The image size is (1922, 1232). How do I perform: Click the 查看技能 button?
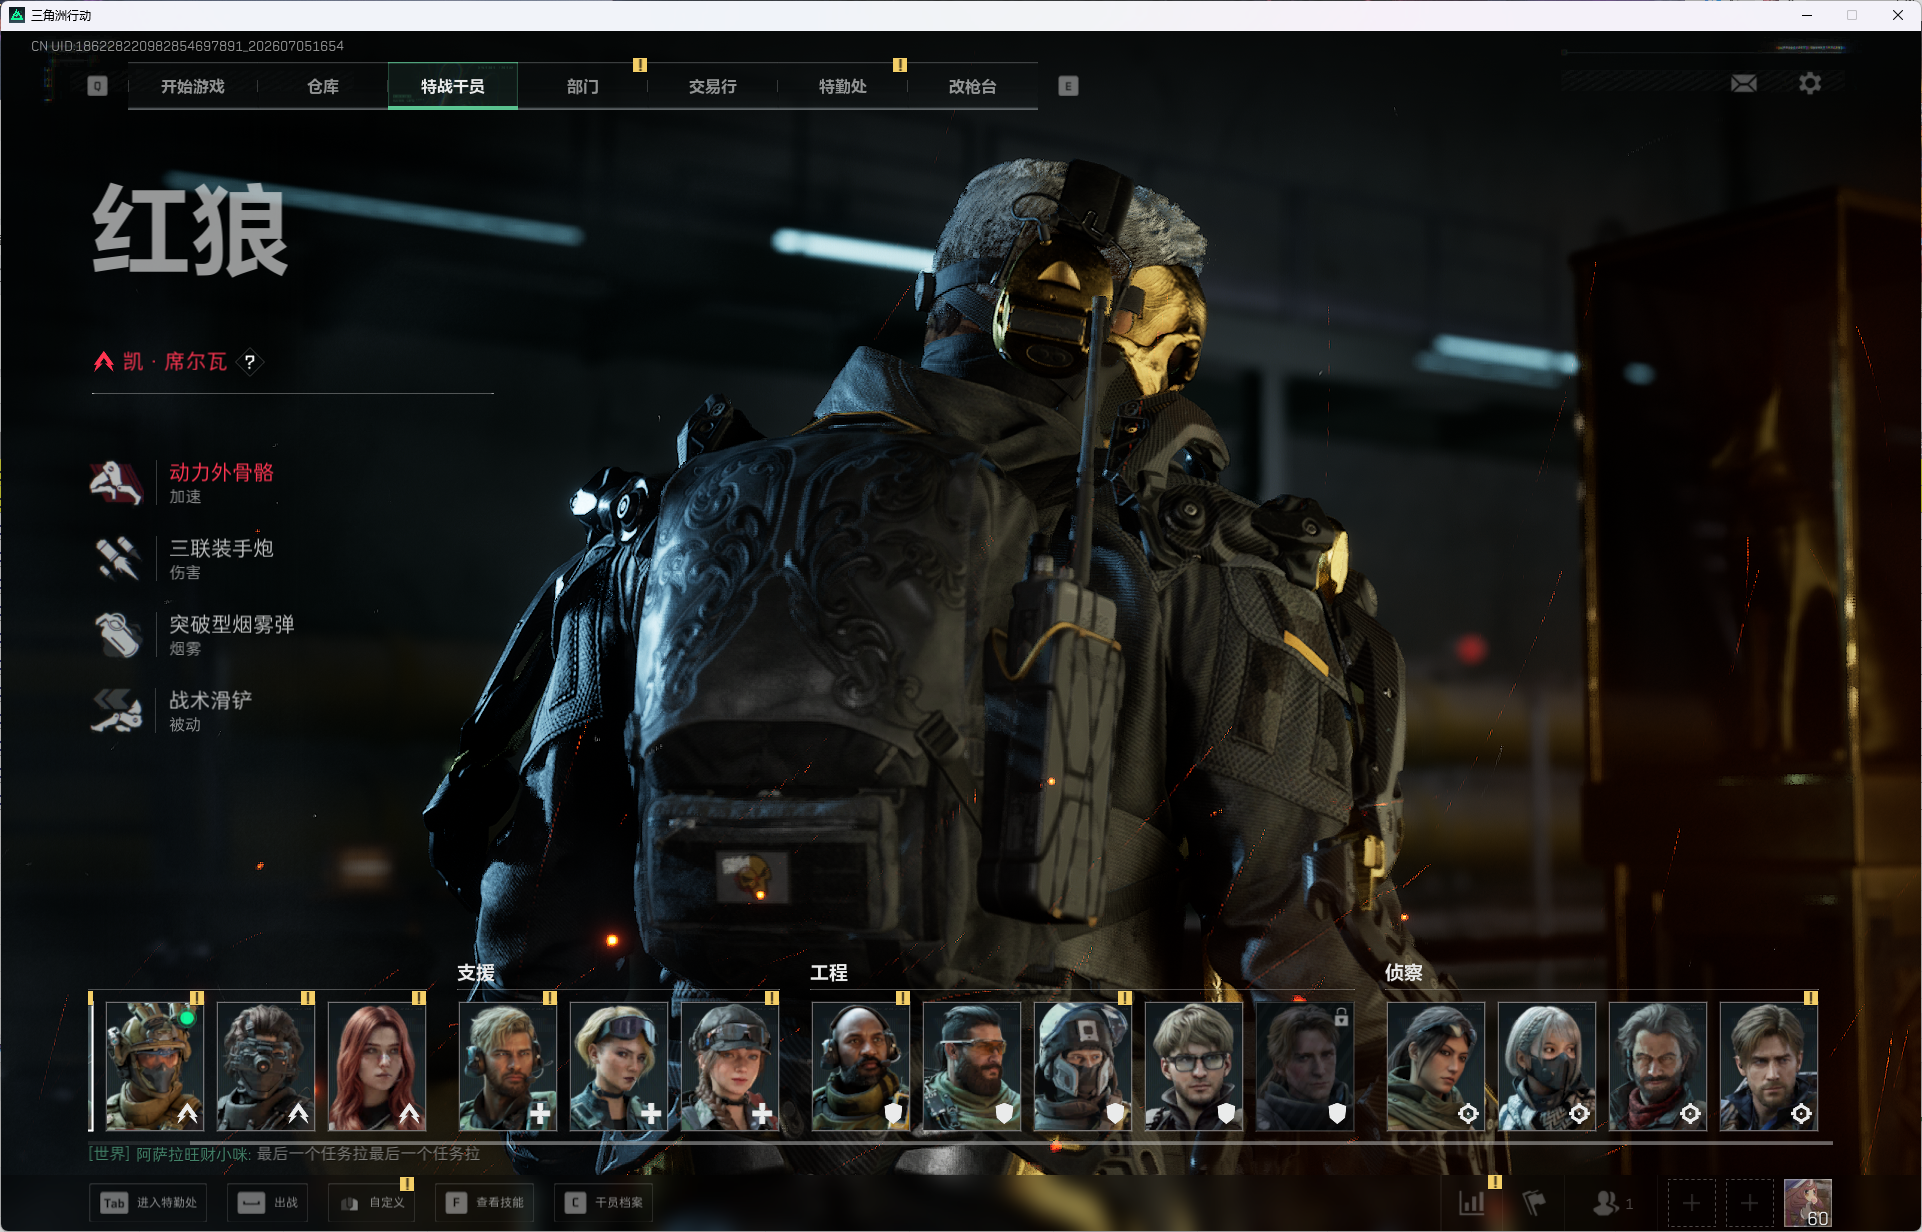click(x=487, y=1203)
